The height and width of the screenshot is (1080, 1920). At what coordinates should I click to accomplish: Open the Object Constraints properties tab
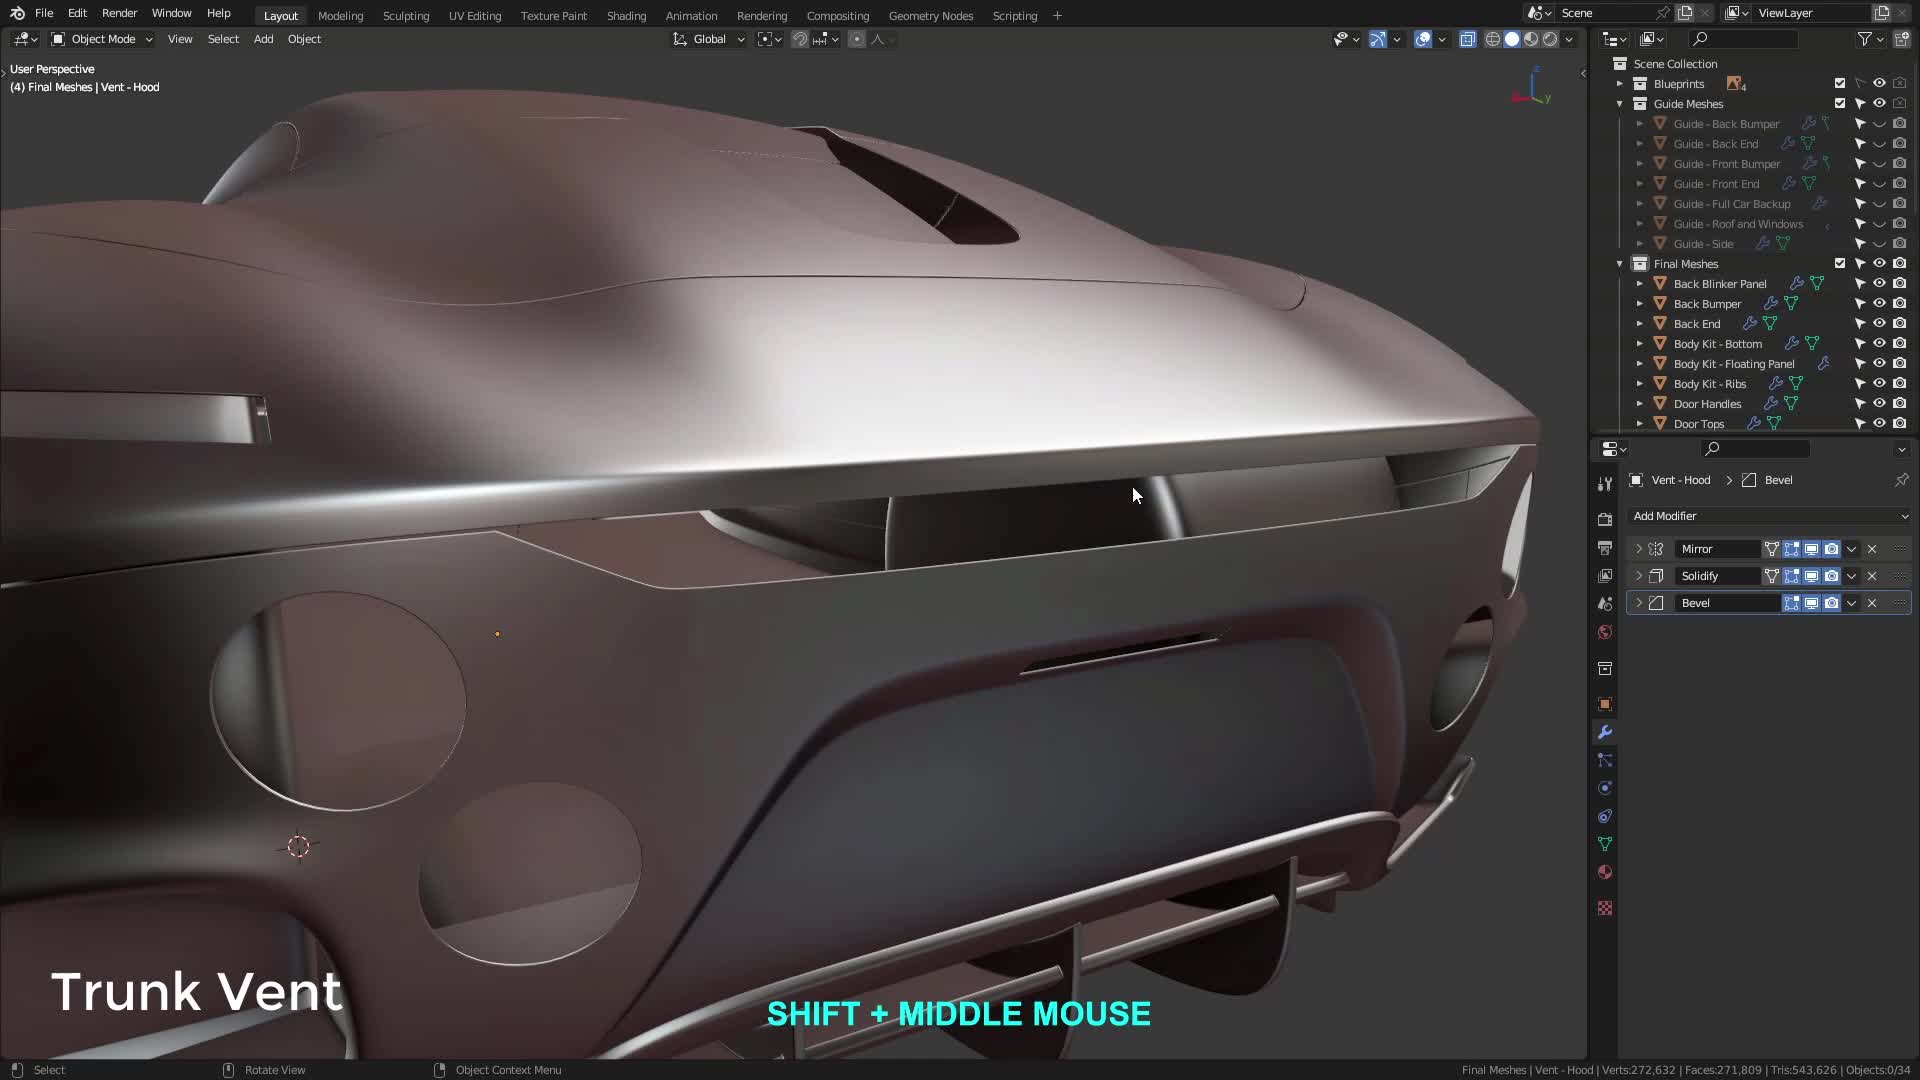pyautogui.click(x=1605, y=816)
